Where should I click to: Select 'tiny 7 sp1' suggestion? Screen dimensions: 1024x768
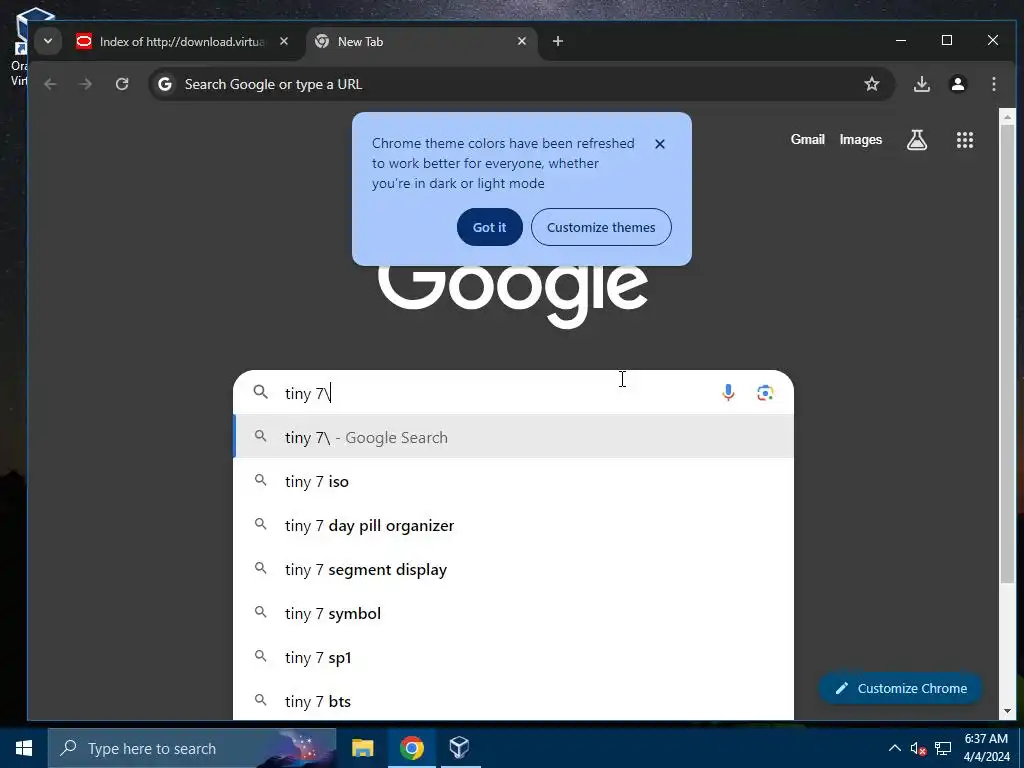tap(513, 657)
